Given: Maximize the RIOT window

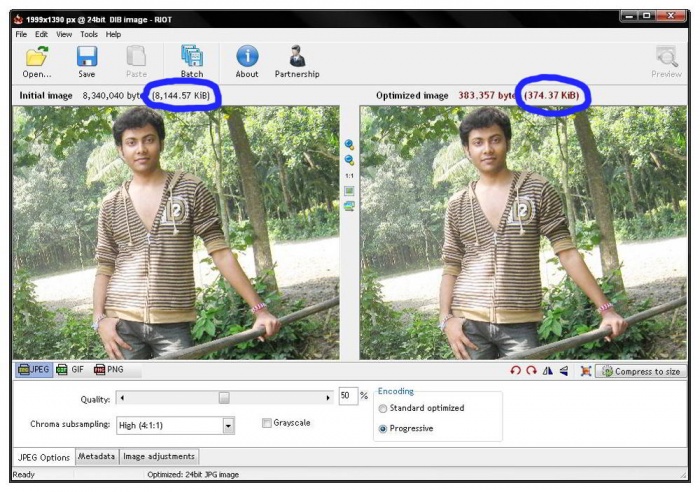Looking at the screenshot, I should pyautogui.click(x=647, y=16).
